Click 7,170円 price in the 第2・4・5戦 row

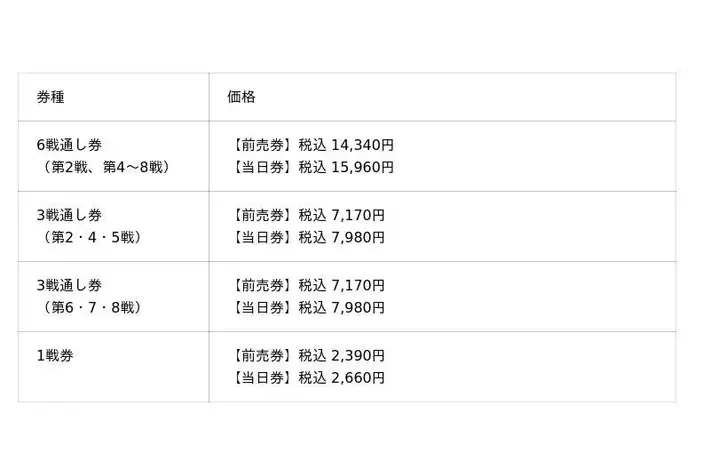click(357, 215)
